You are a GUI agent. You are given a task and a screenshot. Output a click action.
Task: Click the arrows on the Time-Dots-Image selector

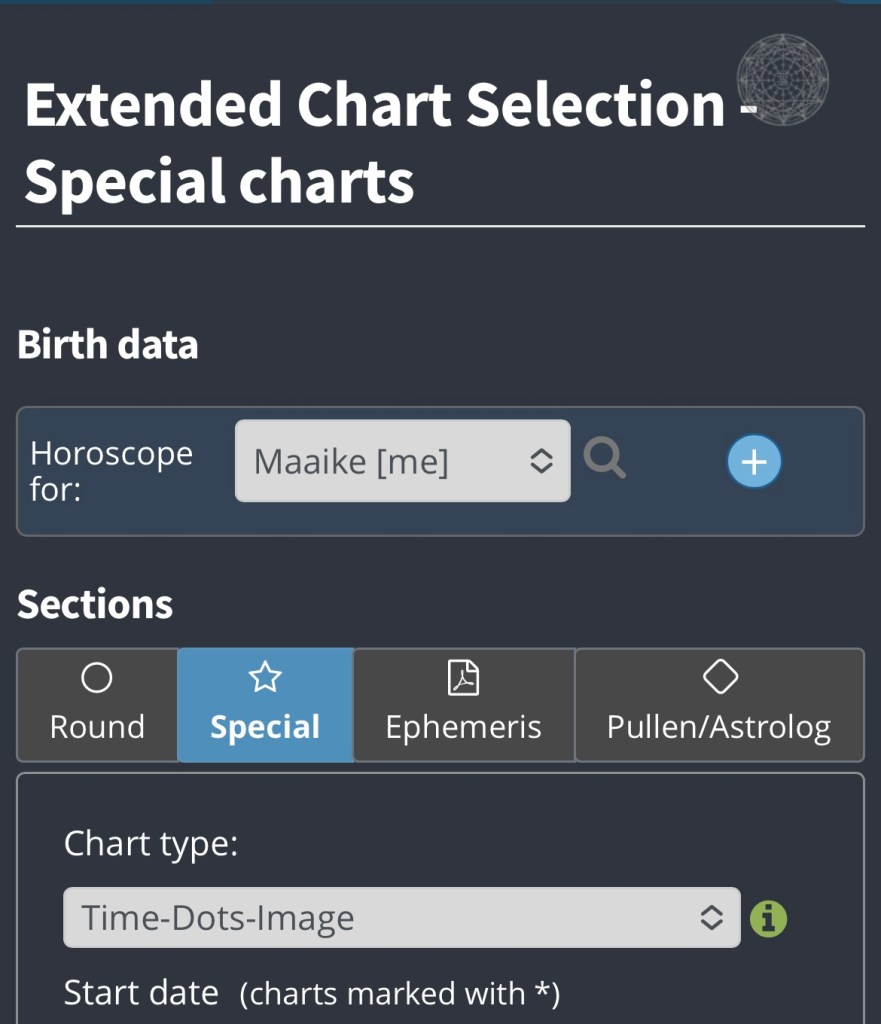point(711,917)
